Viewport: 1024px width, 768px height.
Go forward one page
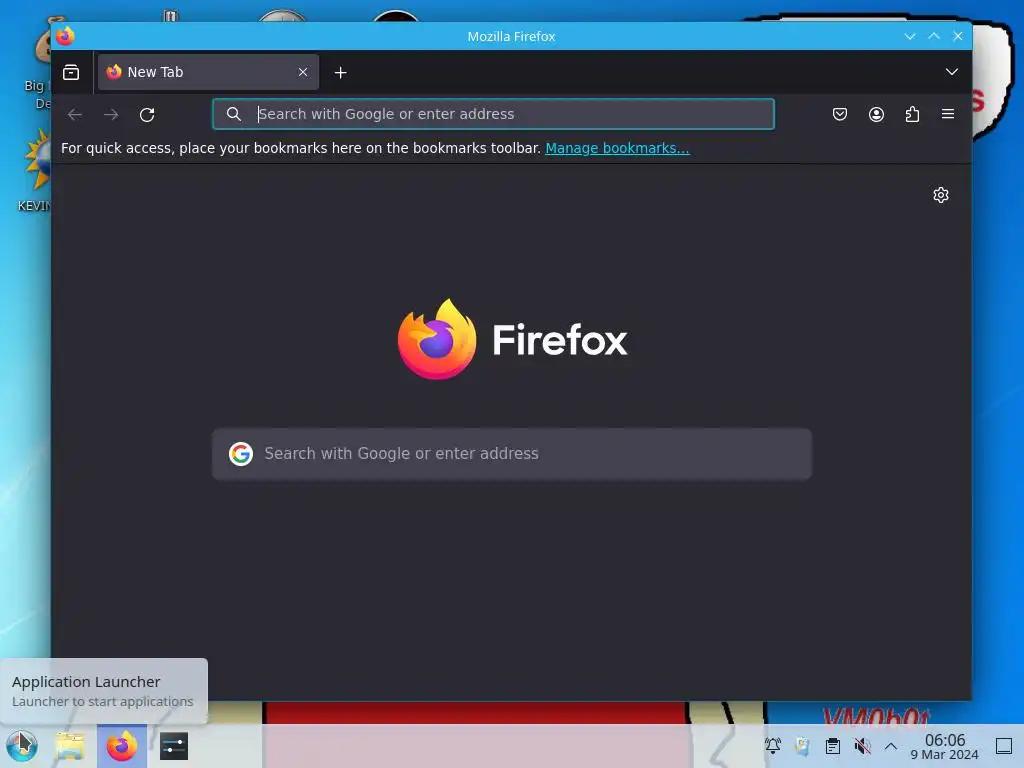(x=111, y=115)
